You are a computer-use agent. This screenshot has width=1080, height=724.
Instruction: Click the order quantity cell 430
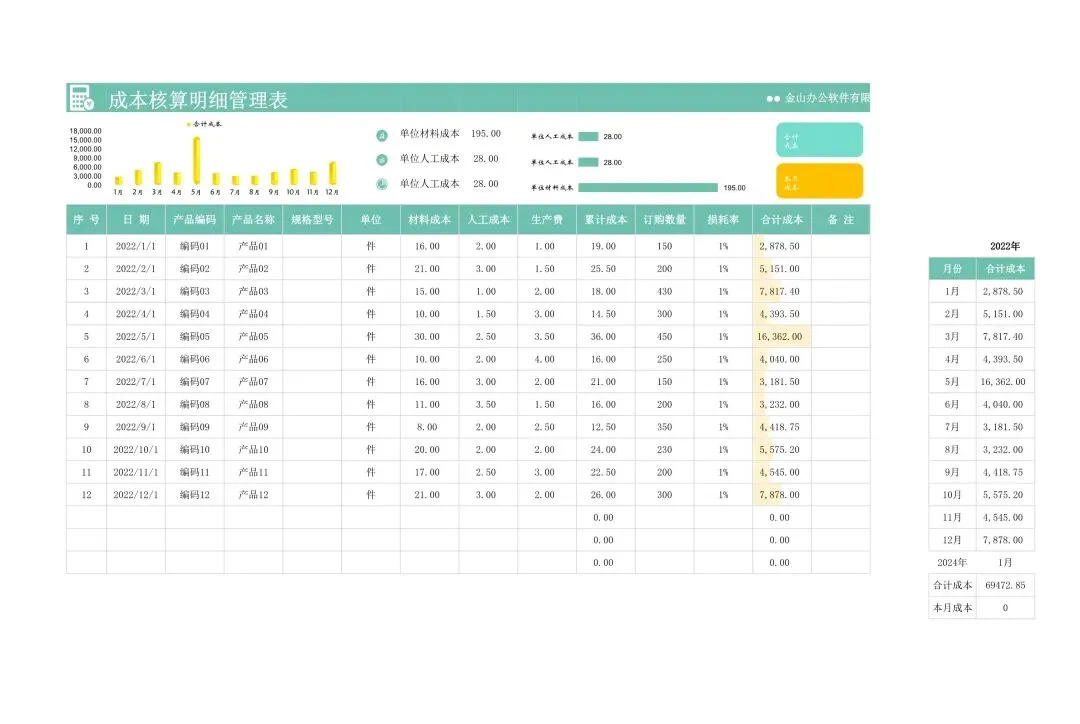pos(665,291)
